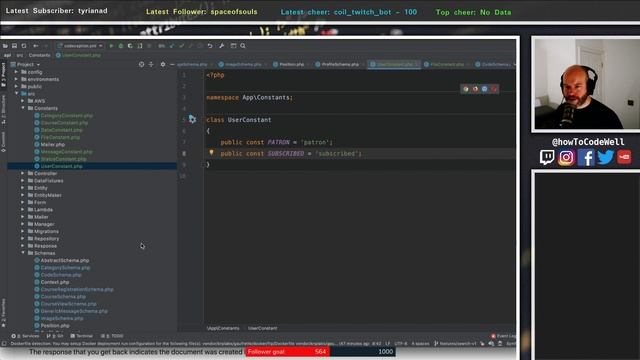
Task: Hide the Project panel with the minus icon
Action: (172, 64)
